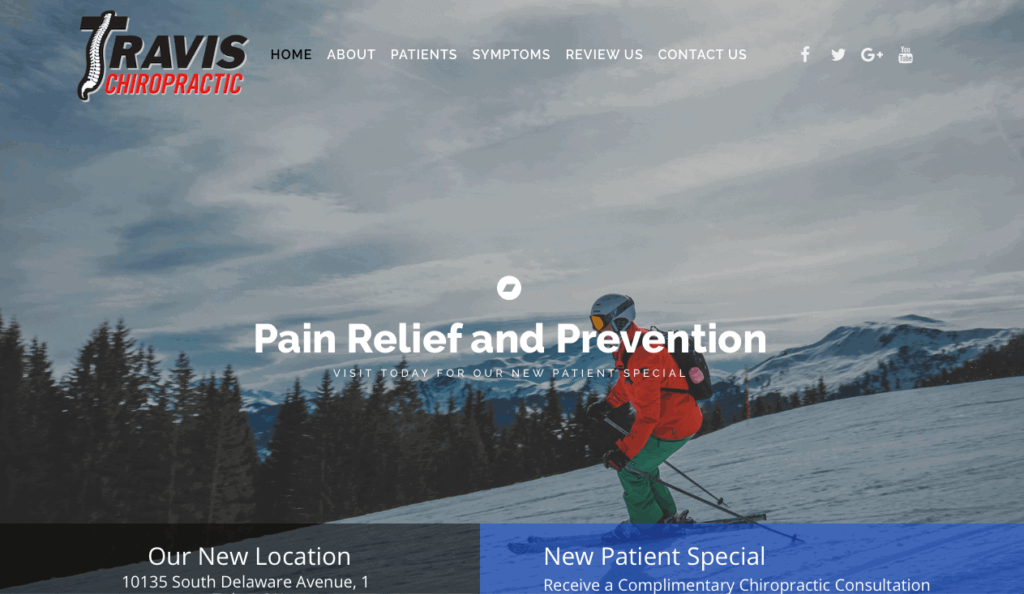Viewport: 1024px width, 594px height.
Task: Click the Travis Chiropractic logo
Action: click(163, 56)
